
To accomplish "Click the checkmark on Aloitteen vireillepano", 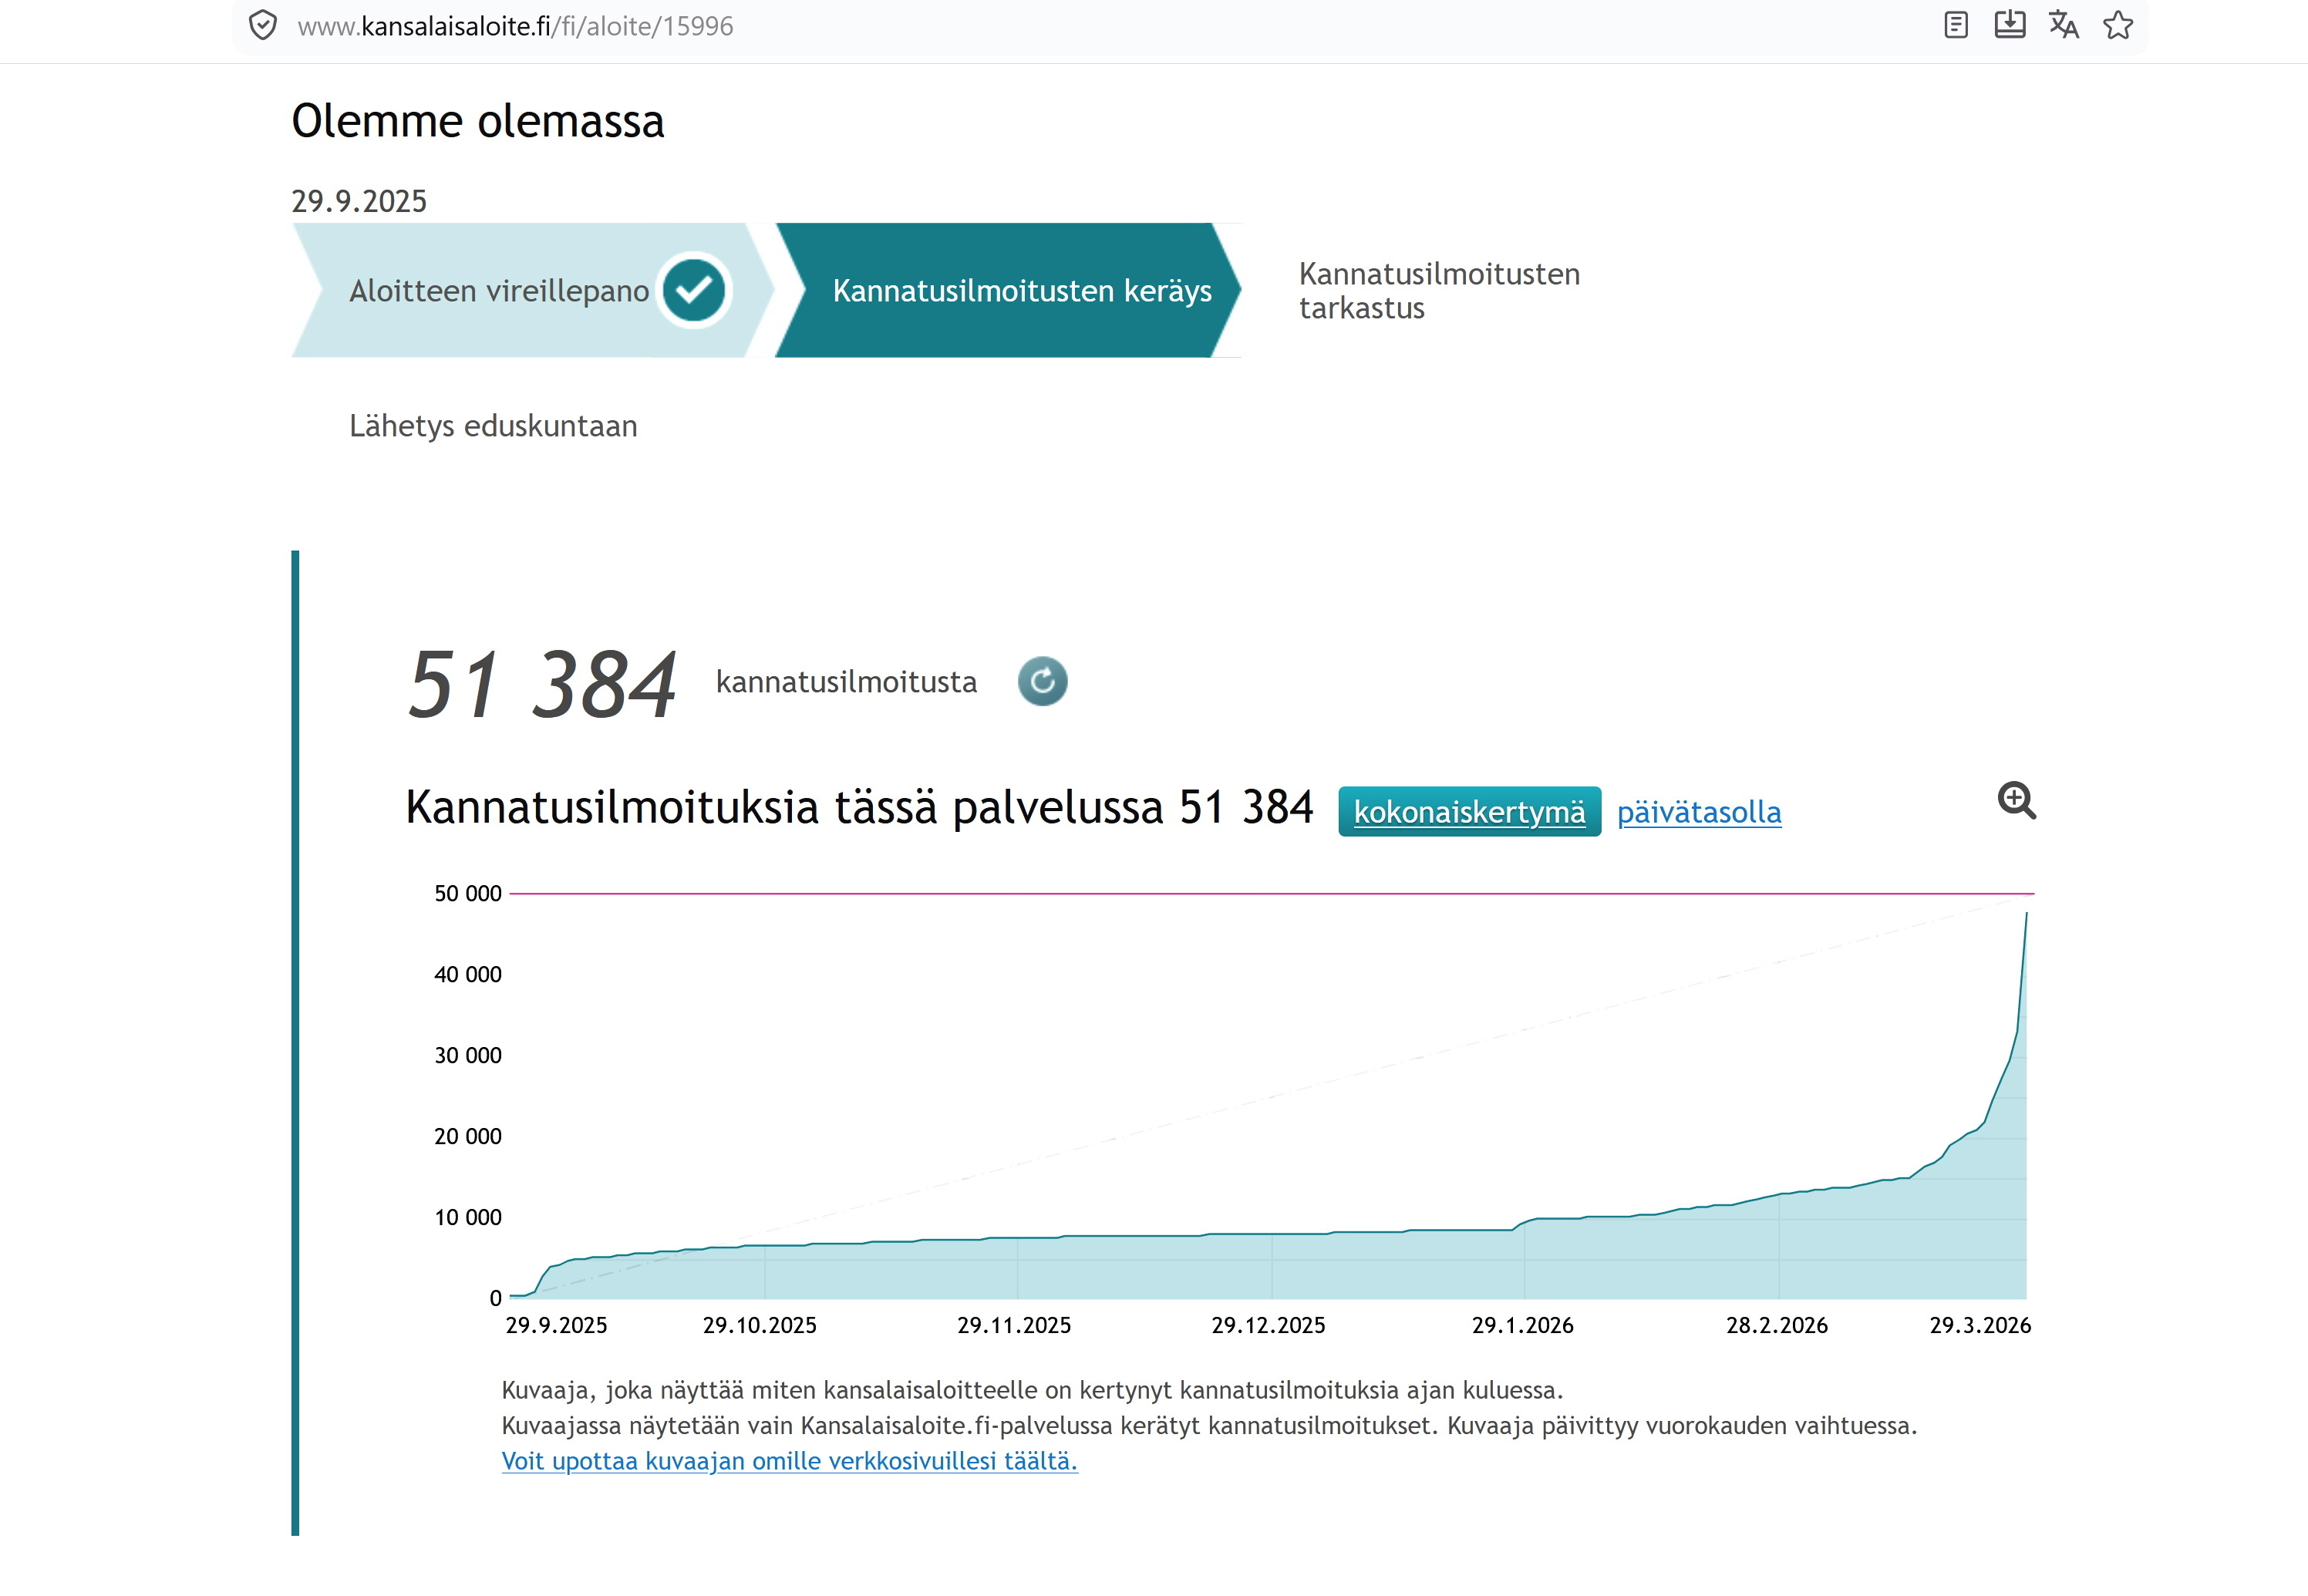I will tap(693, 290).
